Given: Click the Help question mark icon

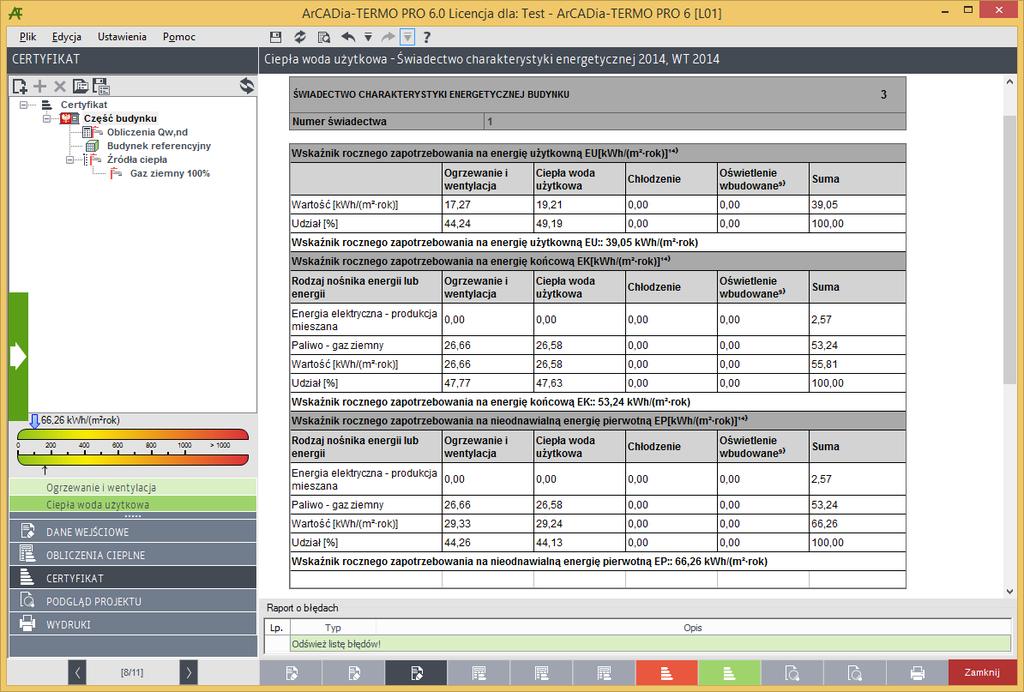Looking at the screenshot, I should point(426,37).
